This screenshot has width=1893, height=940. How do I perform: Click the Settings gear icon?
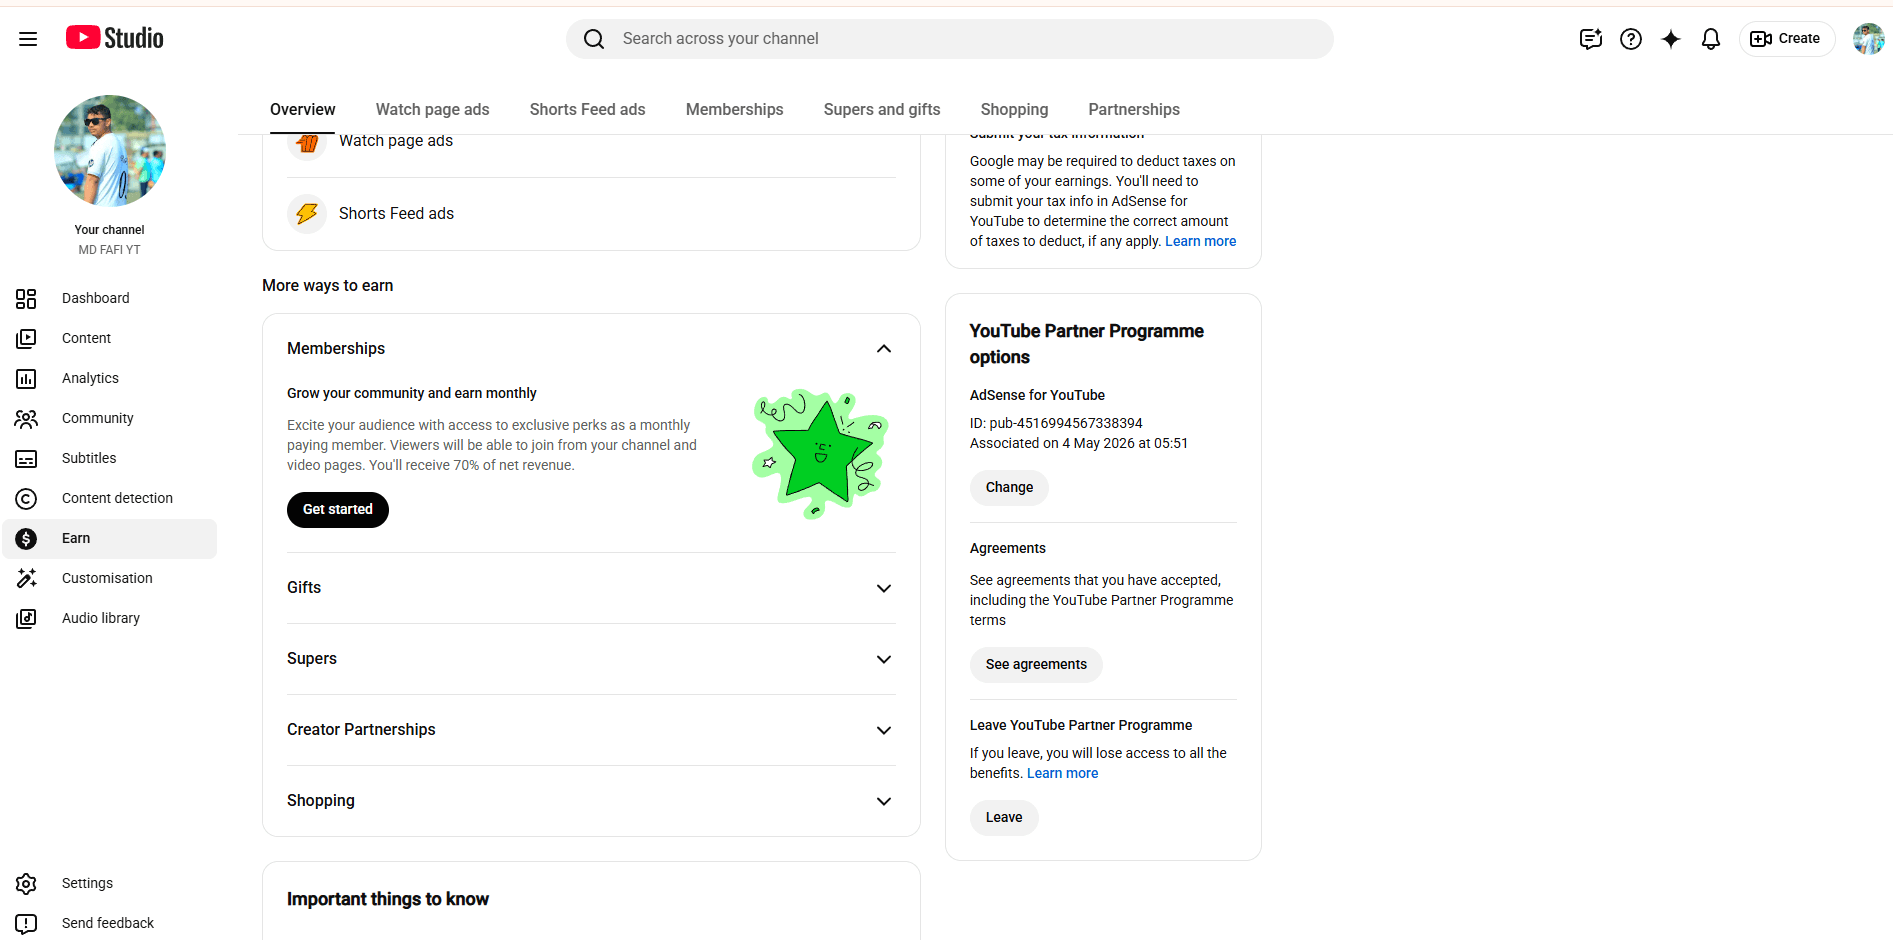(26, 884)
